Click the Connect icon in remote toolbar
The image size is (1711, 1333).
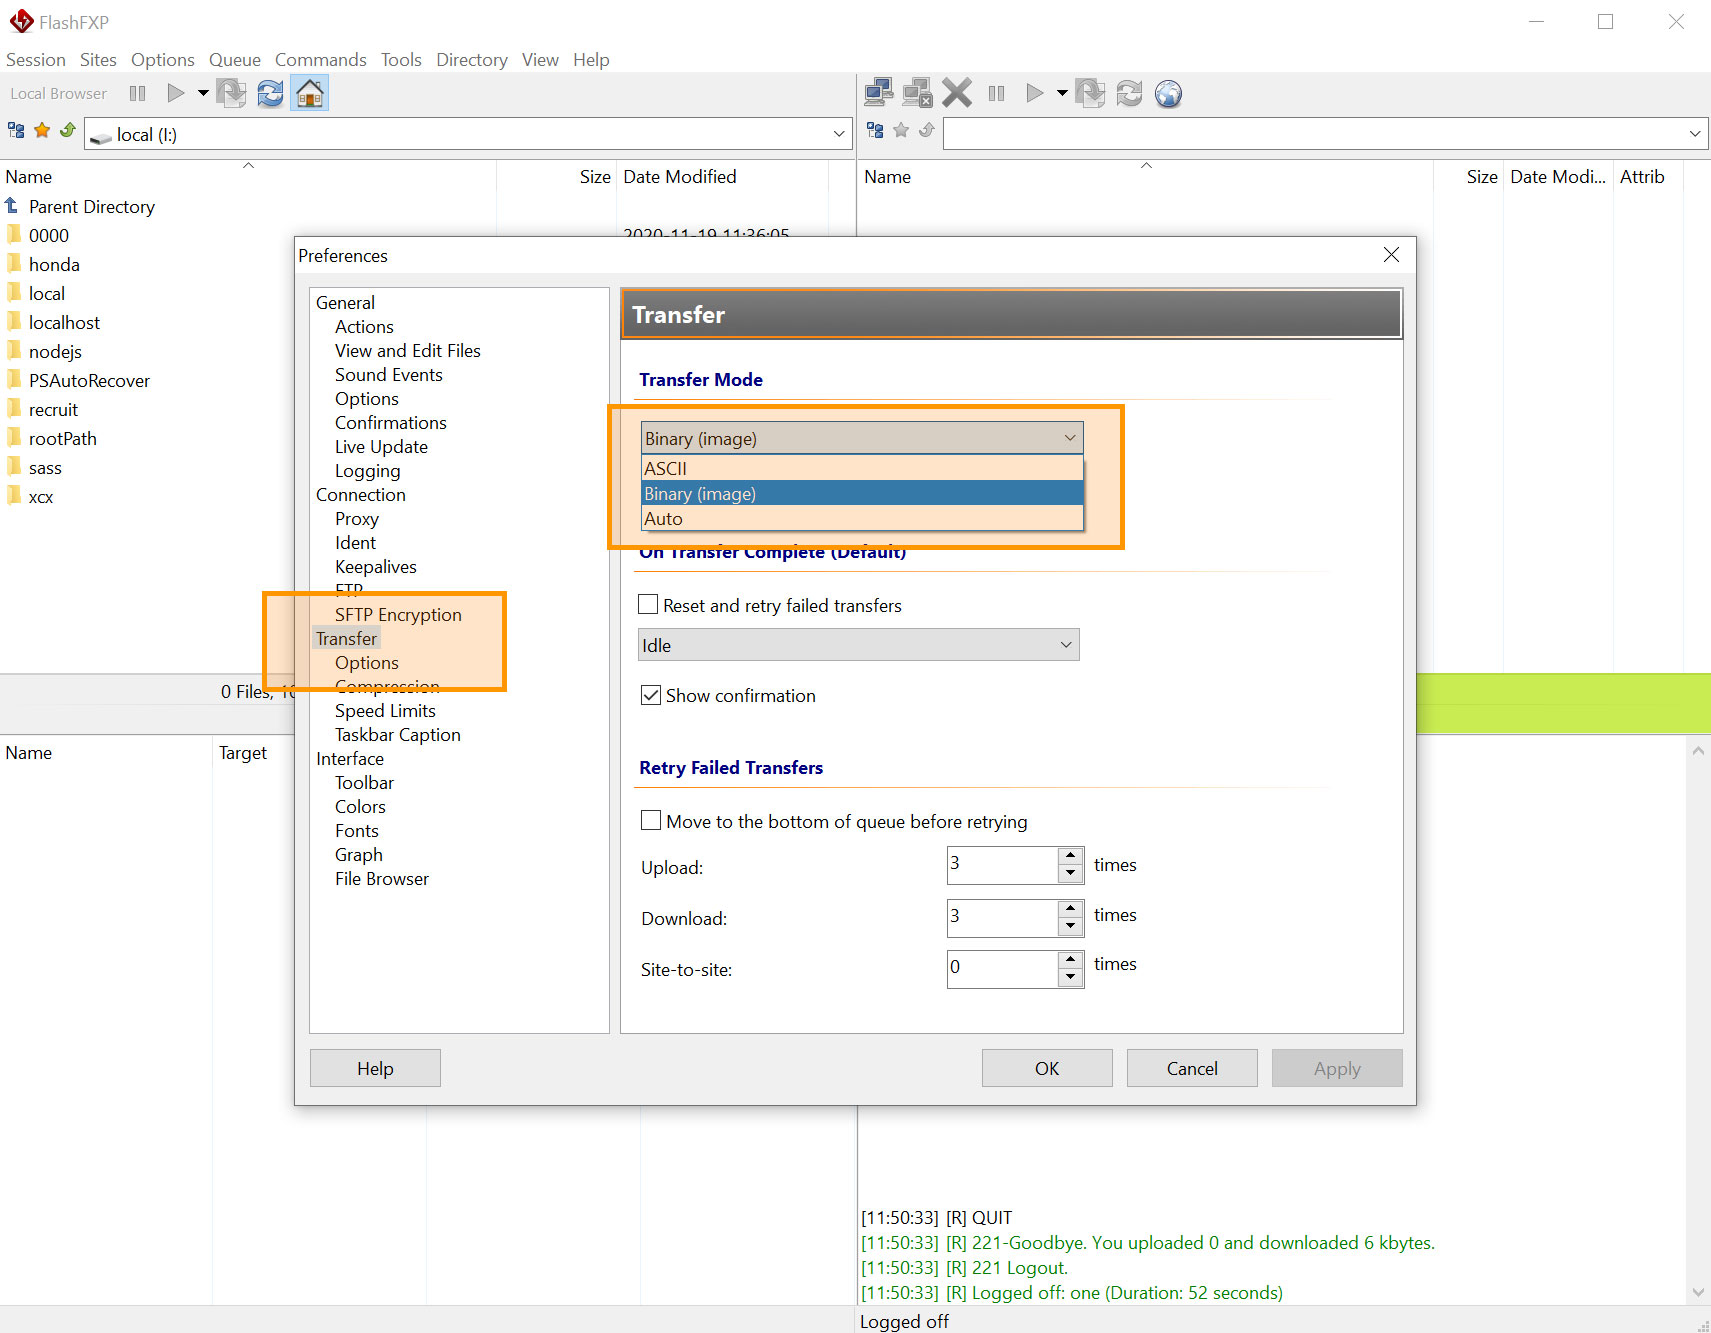click(x=878, y=93)
